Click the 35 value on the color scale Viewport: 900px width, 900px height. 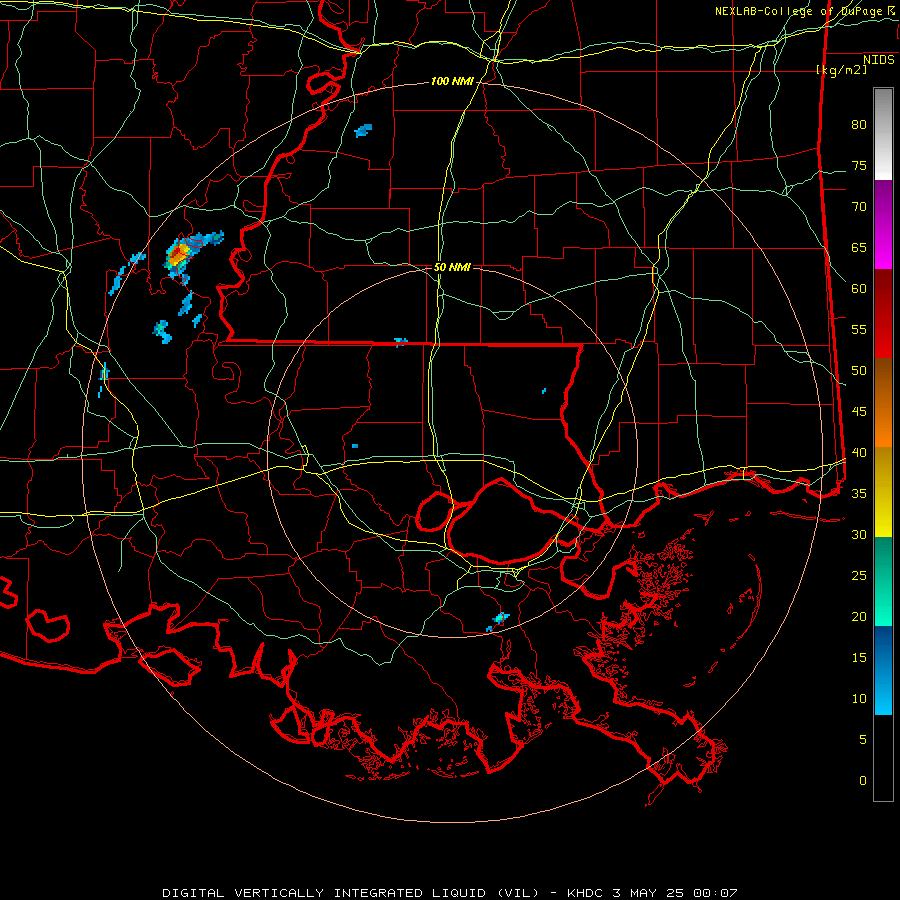click(859, 494)
